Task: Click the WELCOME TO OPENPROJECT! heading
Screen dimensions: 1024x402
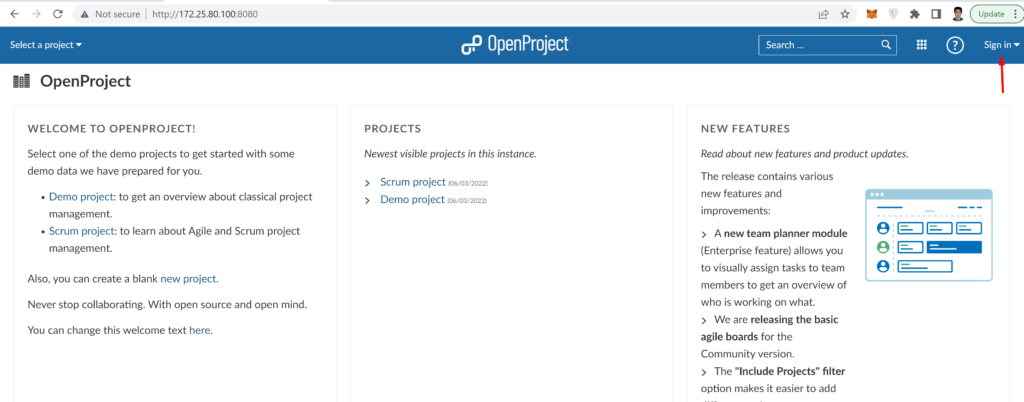Action: (x=112, y=129)
